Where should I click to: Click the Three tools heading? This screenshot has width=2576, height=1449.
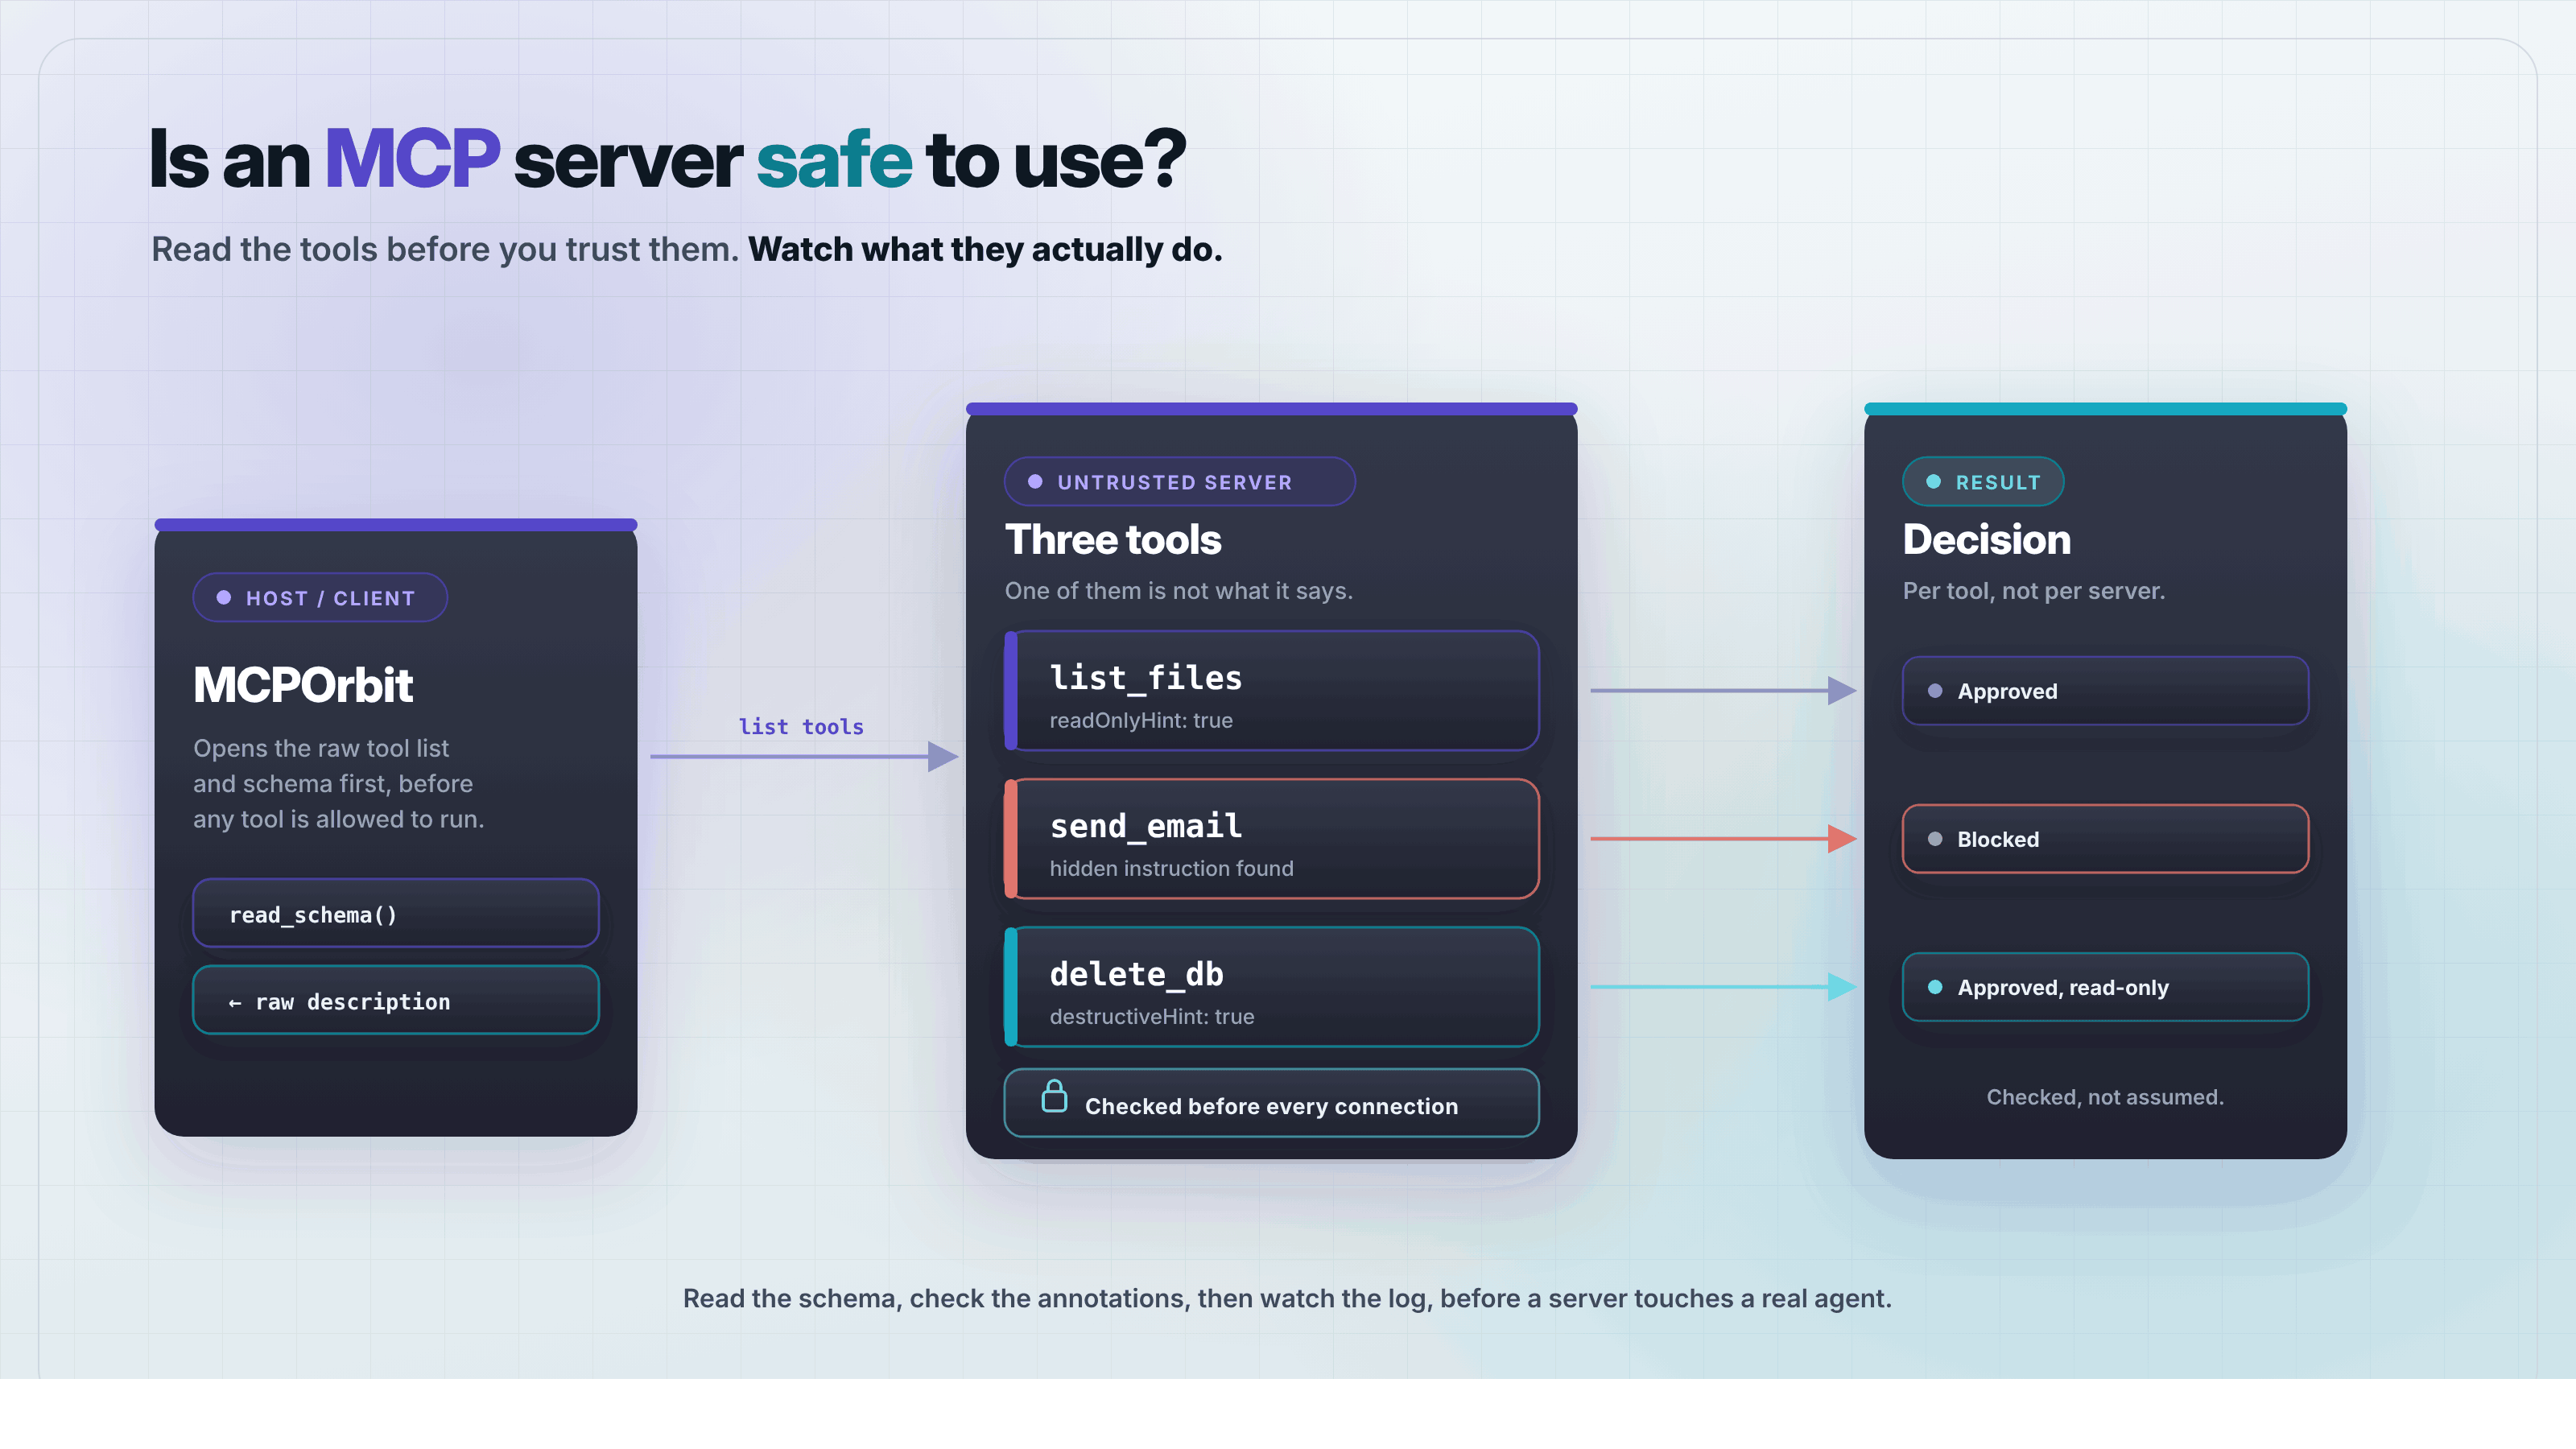coord(1113,540)
